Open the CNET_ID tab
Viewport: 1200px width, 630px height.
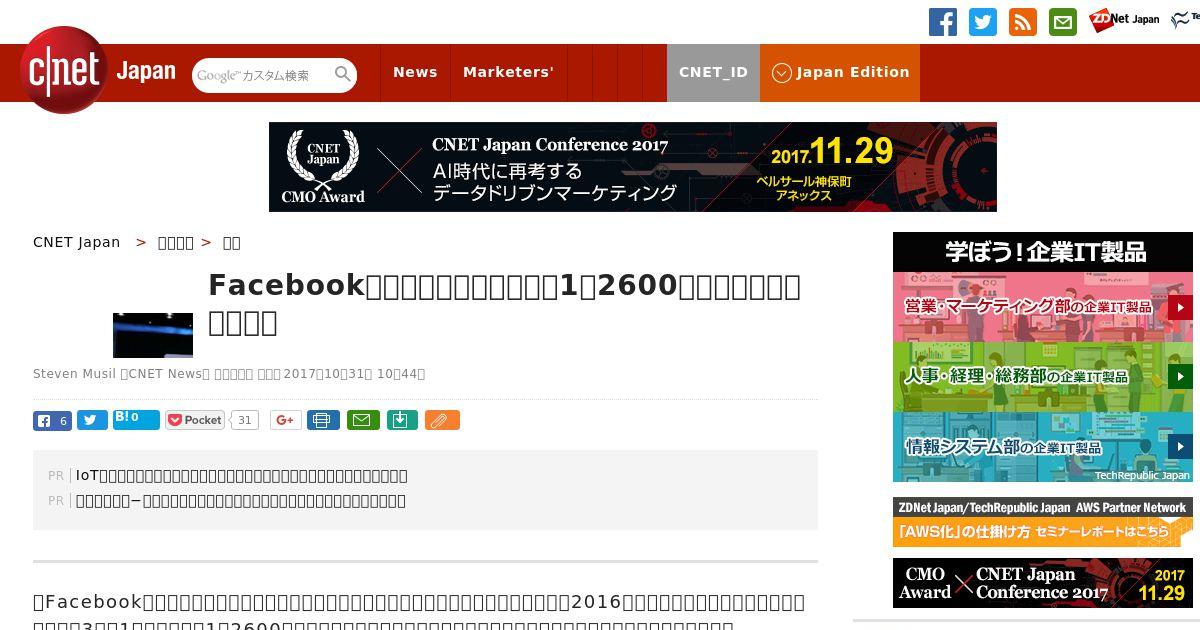pyautogui.click(x=713, y=72)
